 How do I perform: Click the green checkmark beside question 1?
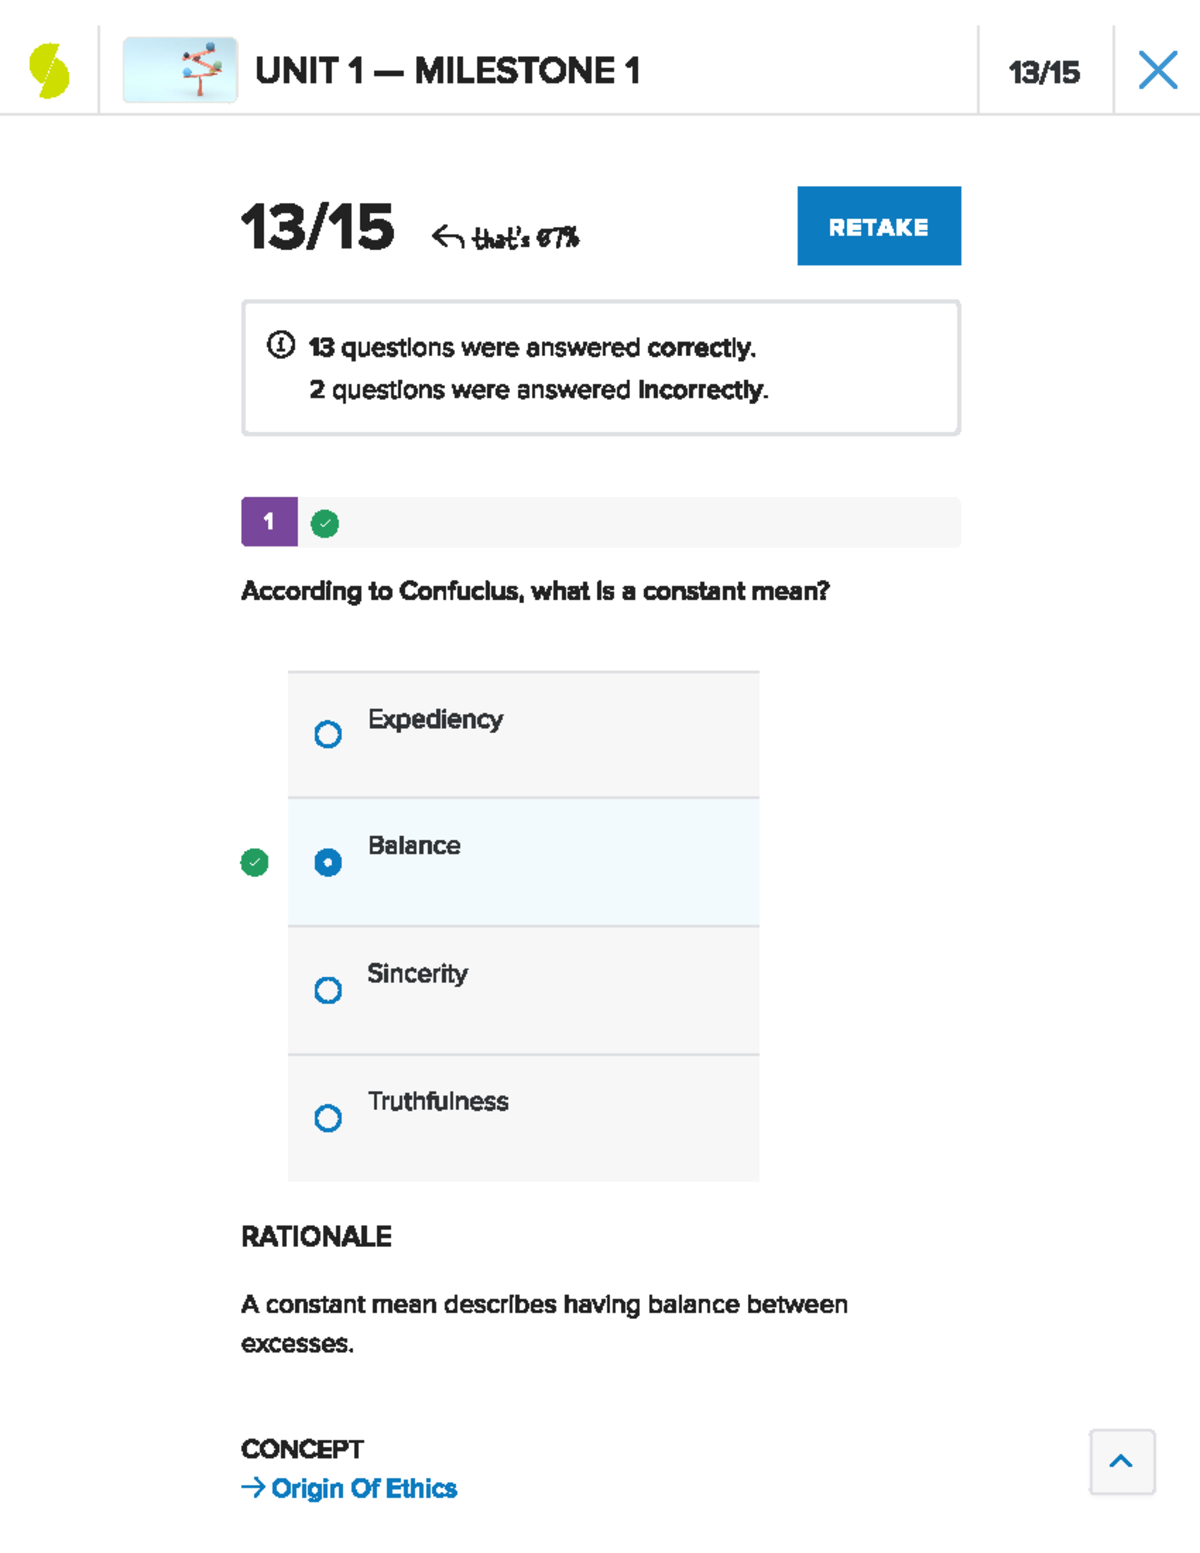pos(323,522)
